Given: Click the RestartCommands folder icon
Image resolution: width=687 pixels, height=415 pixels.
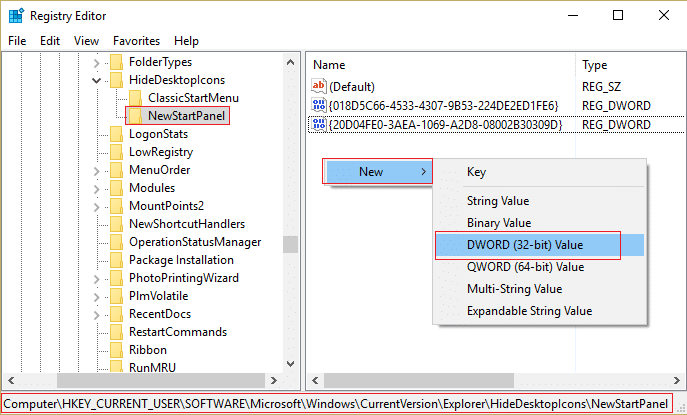Looking at the screenshot, I should pos(117,332).
